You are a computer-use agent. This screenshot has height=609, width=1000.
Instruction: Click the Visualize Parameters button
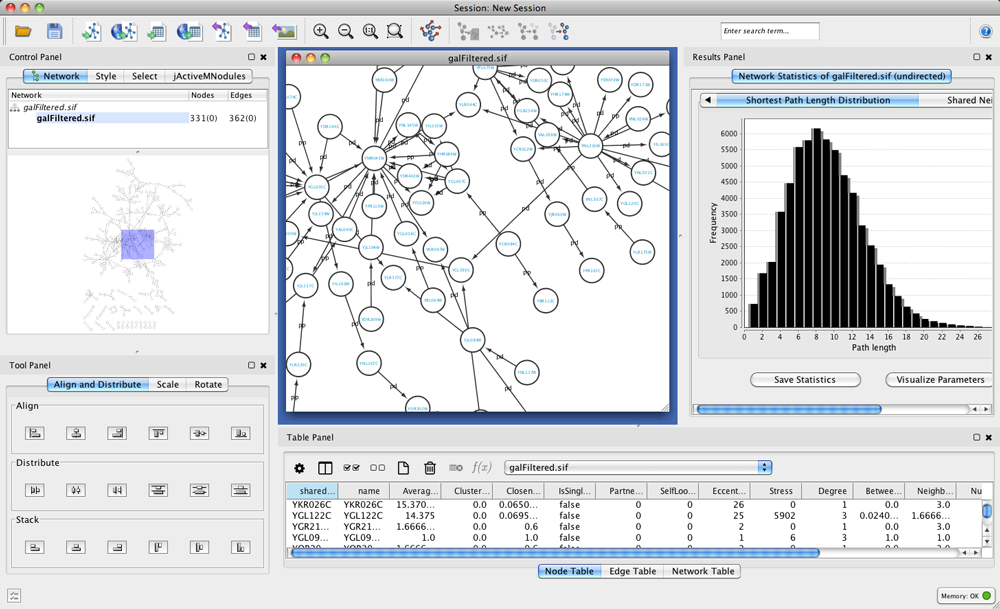(x=939, y=379)
